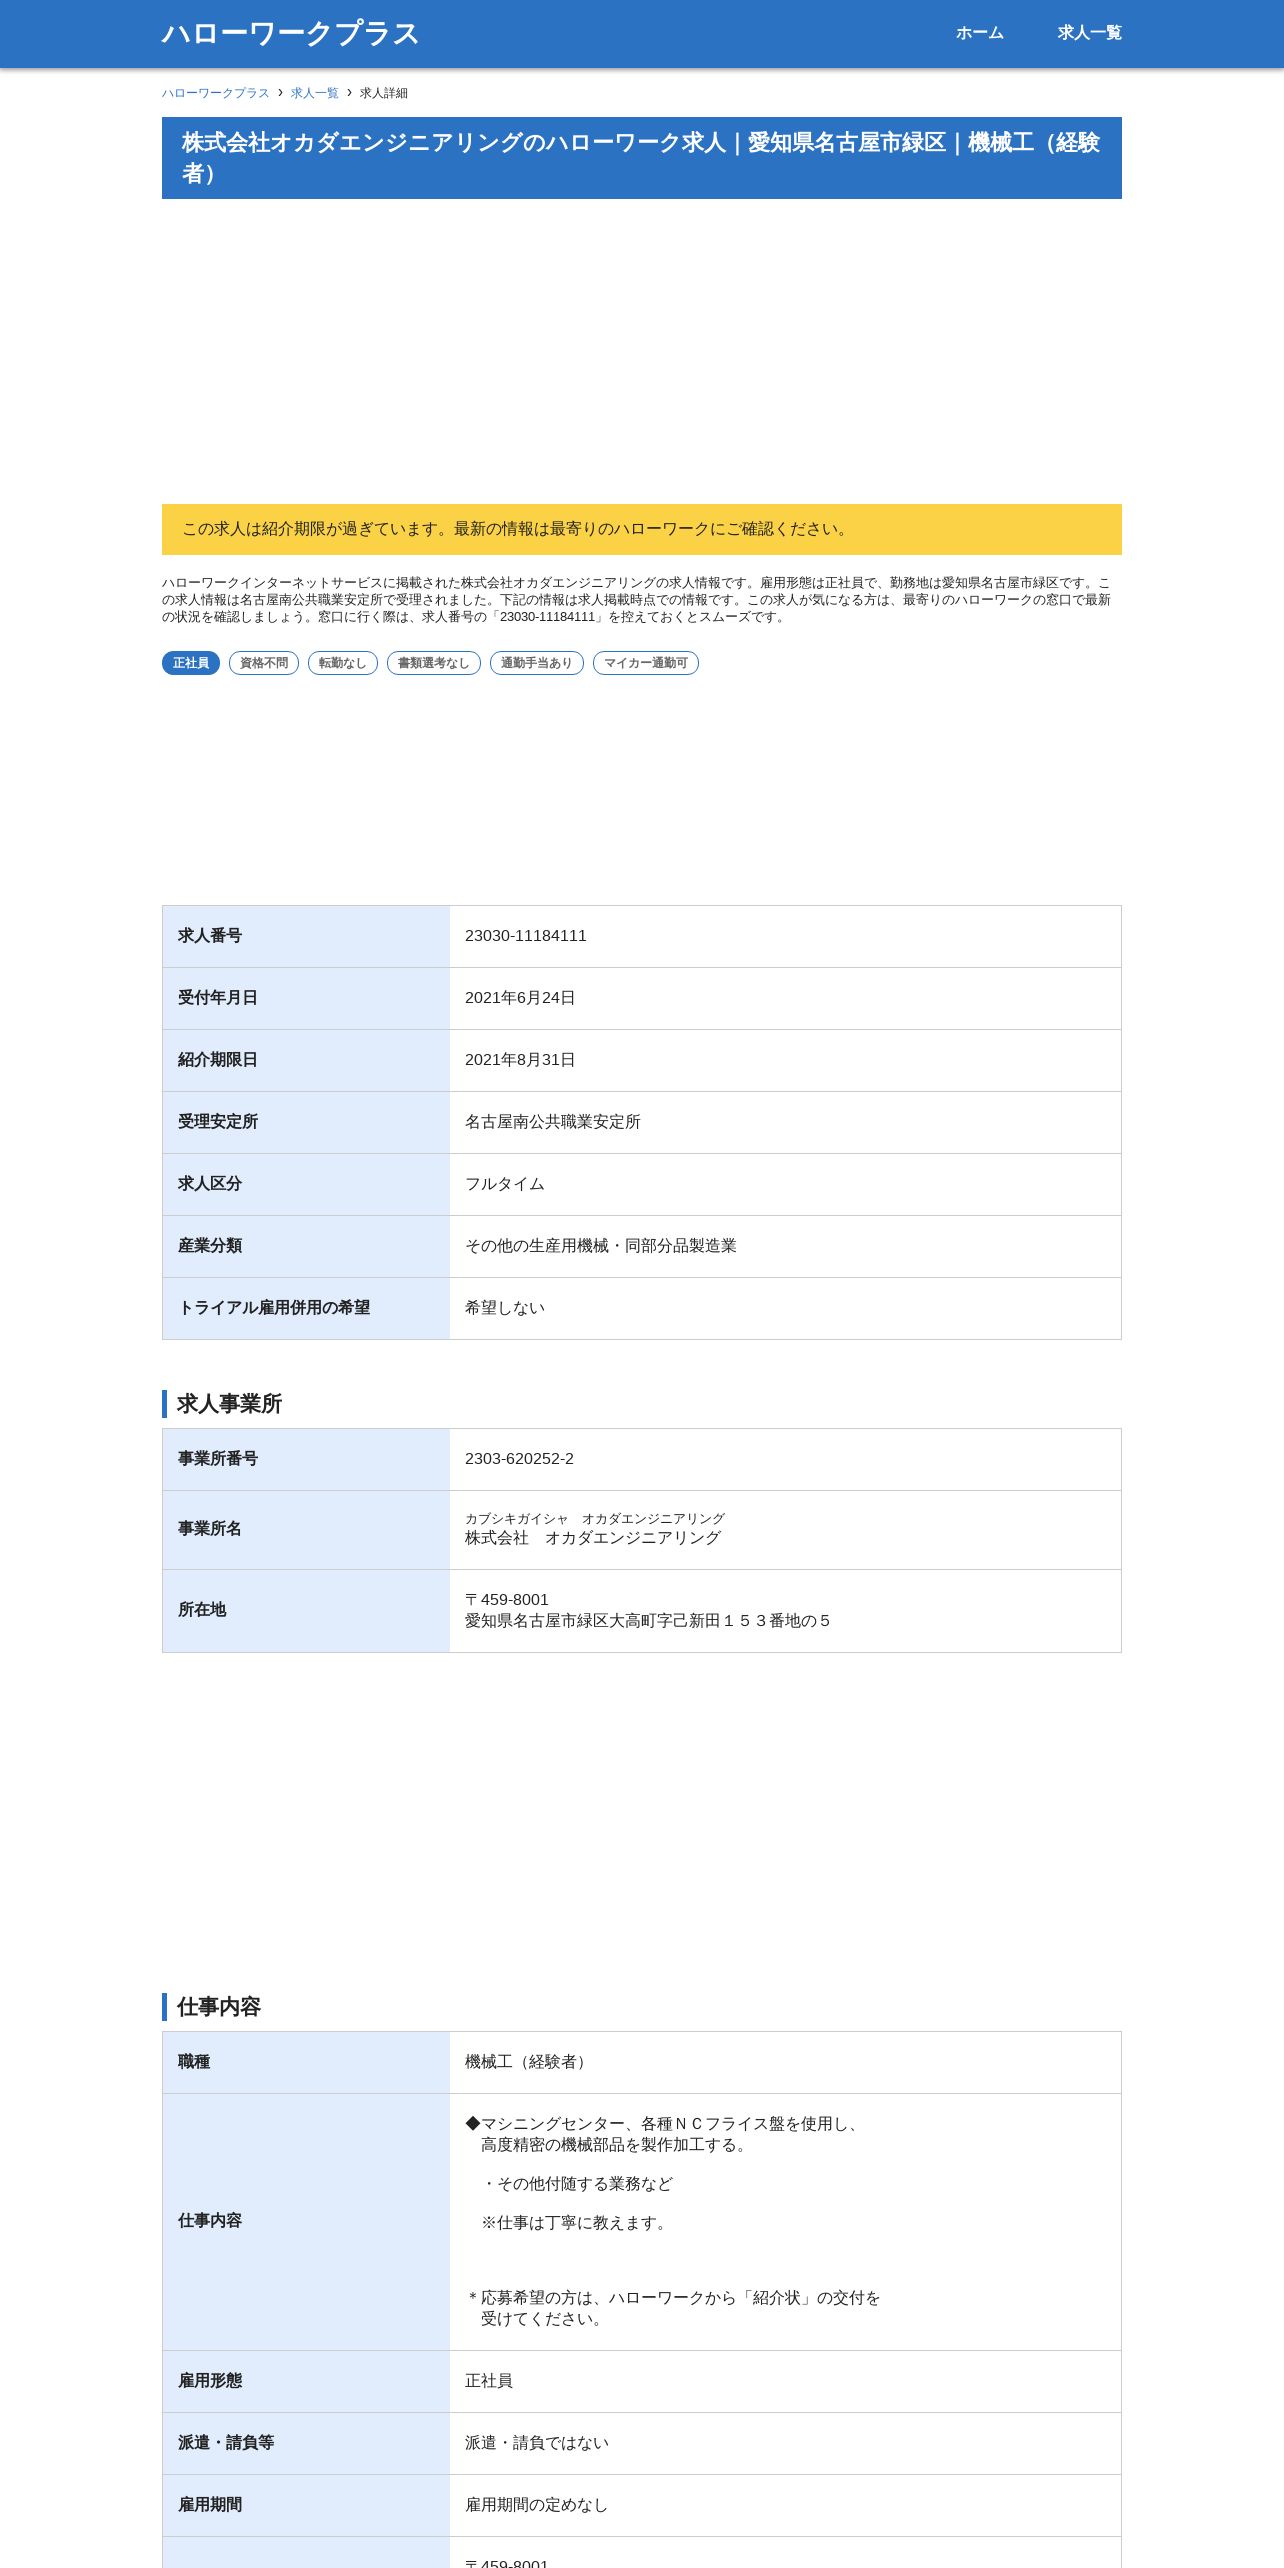The width and height of the screenshot is (1284, 2568).
Task: Click フルタイム value
Action: [x=505, y=1184]
